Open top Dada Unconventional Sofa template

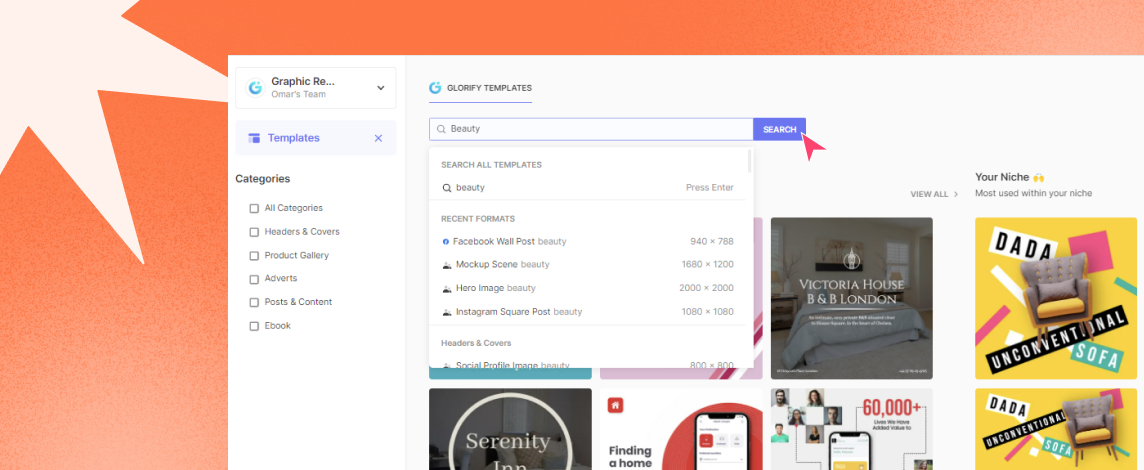1056,298
